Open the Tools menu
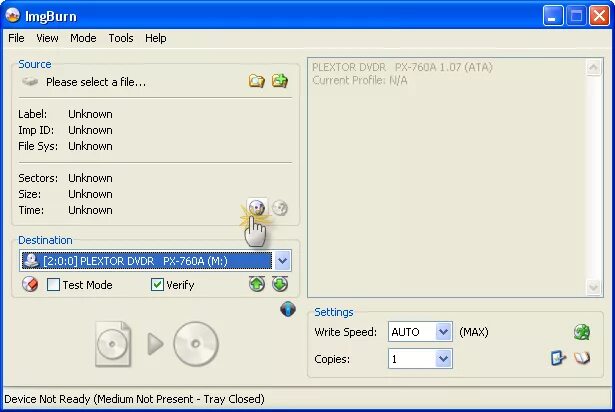 (121, 38)
